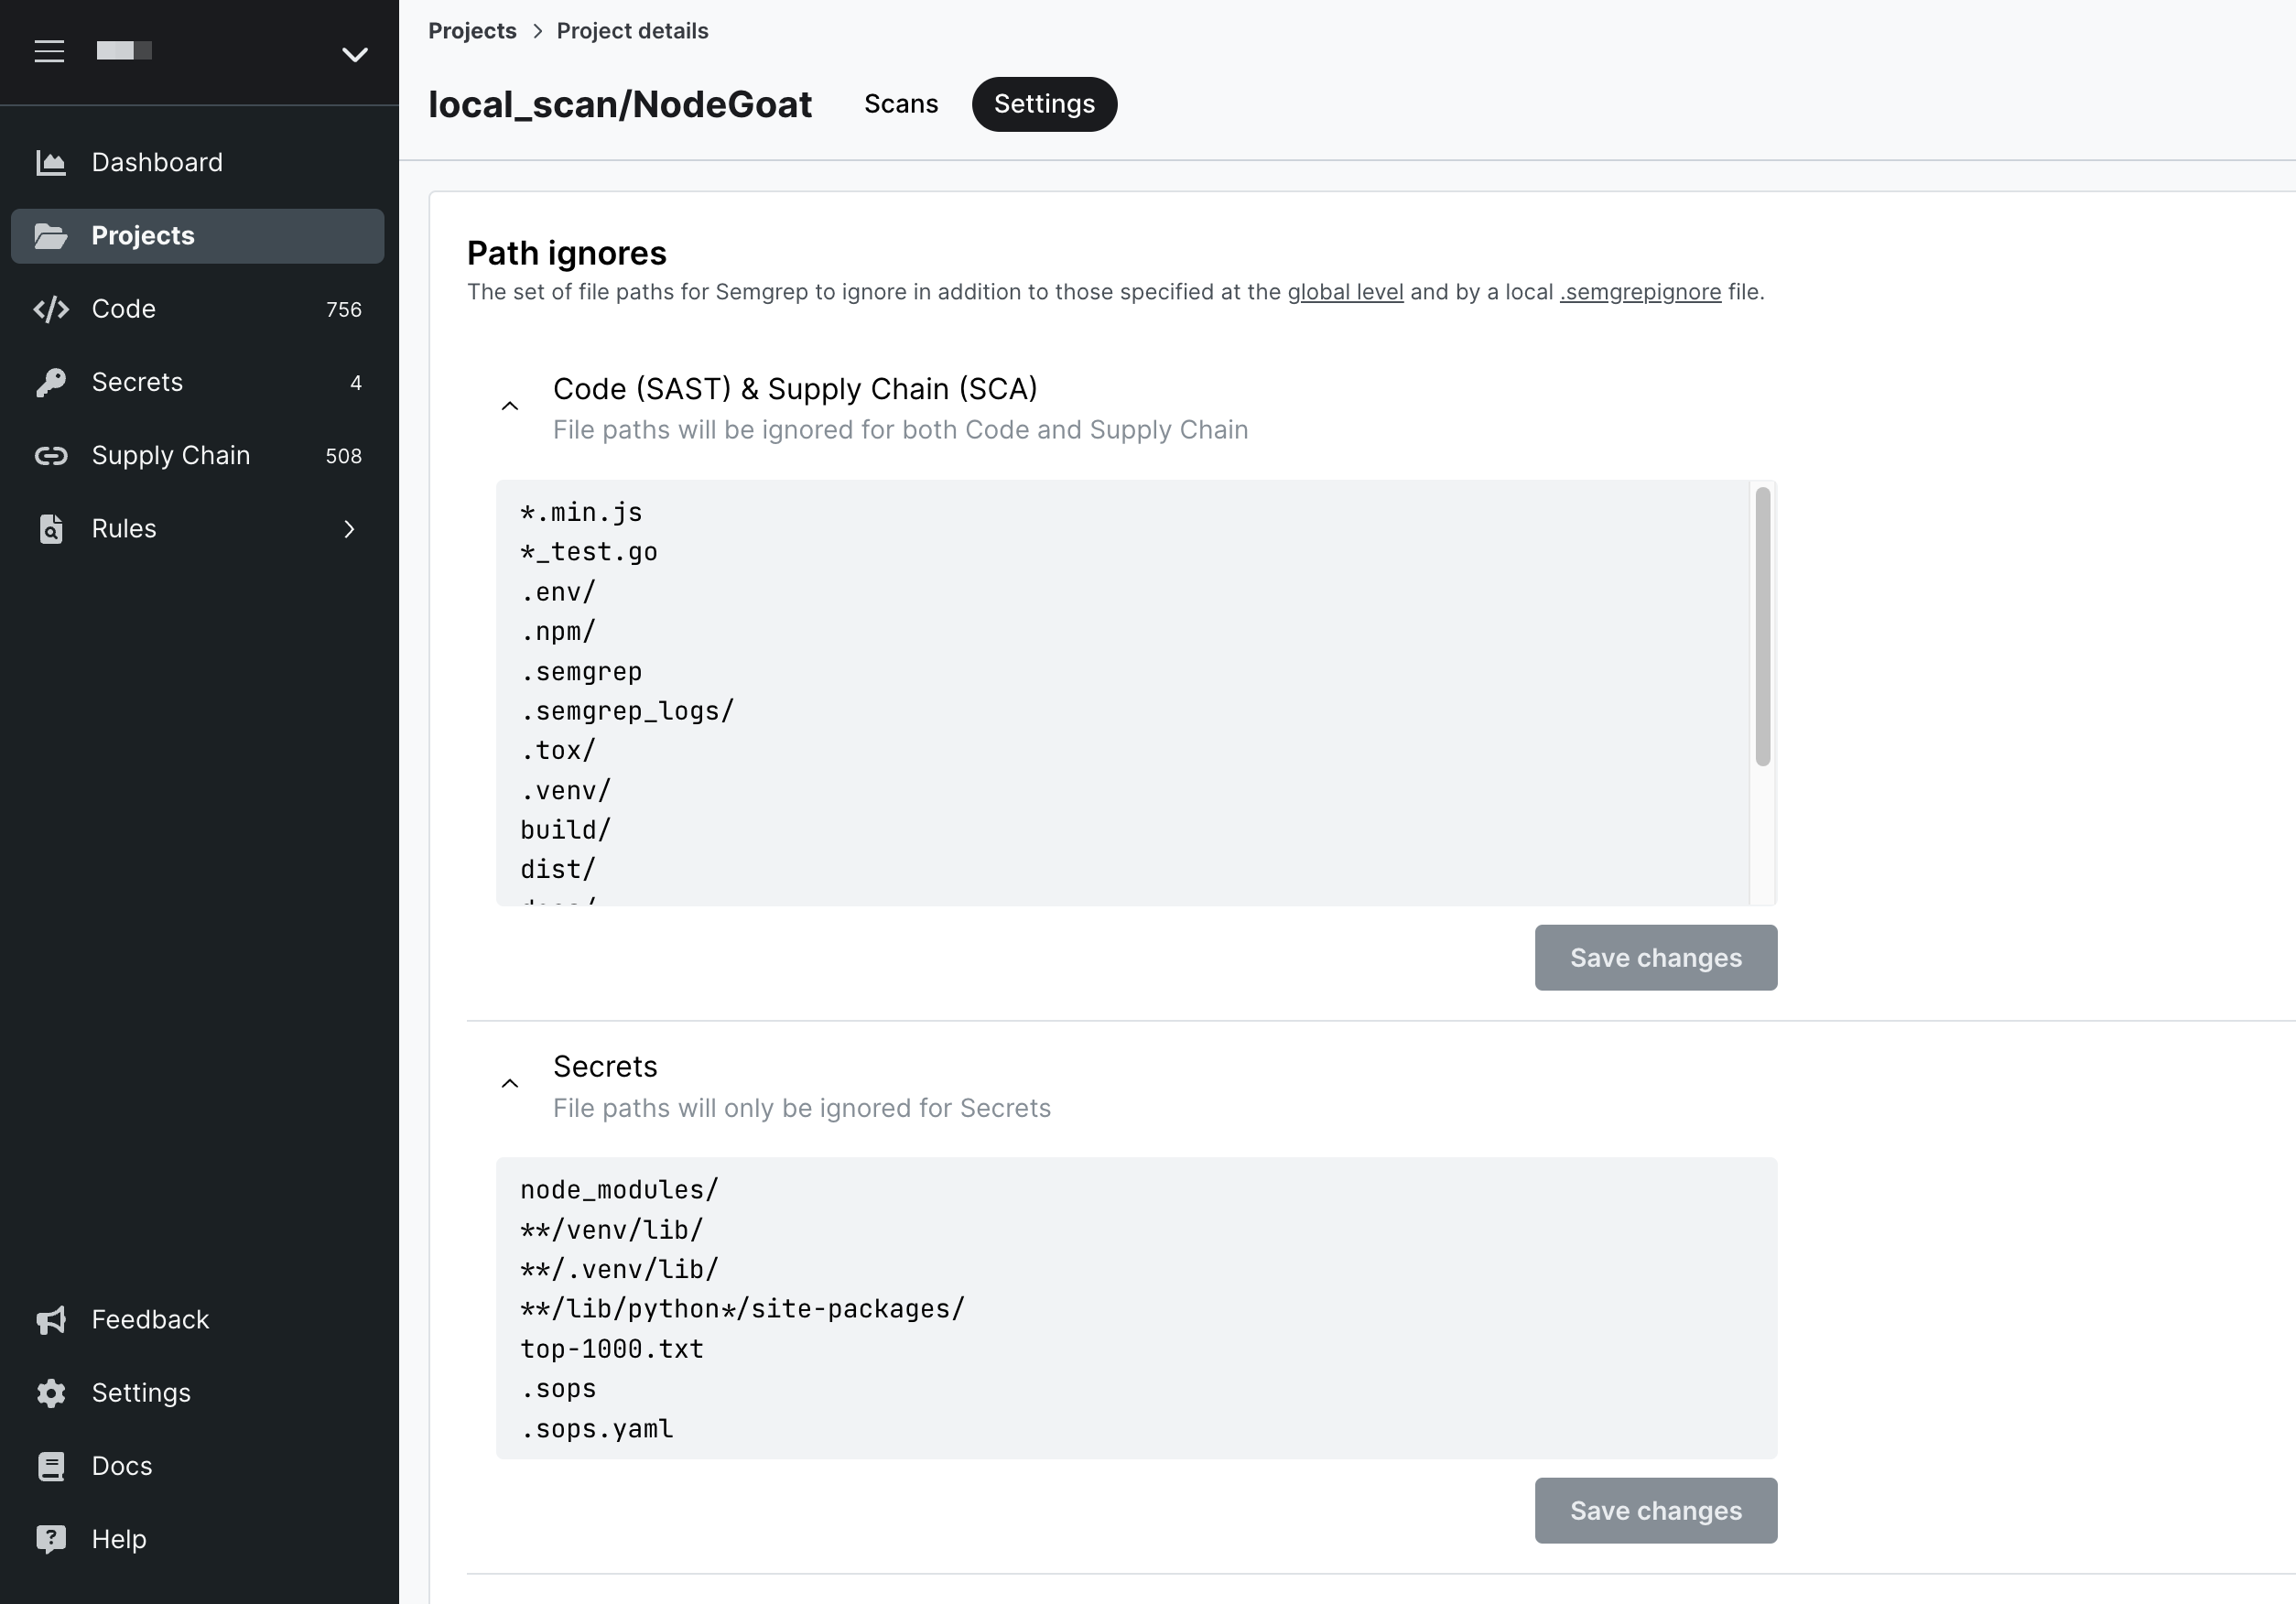Screen dimensions: 2296x1604
Task: Open Docs using the document icon
Action: pyautogui.click(x=50, y=1465)
